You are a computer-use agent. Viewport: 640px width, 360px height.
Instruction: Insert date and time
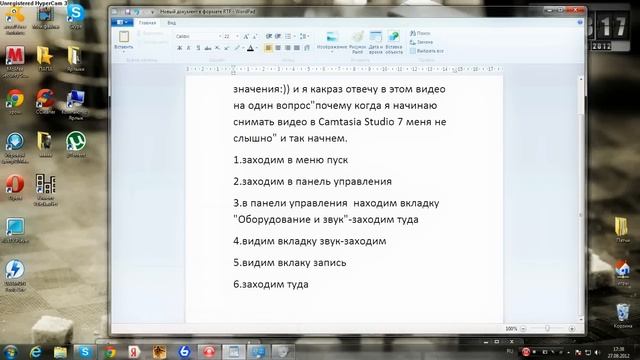(x=376, y=42)
